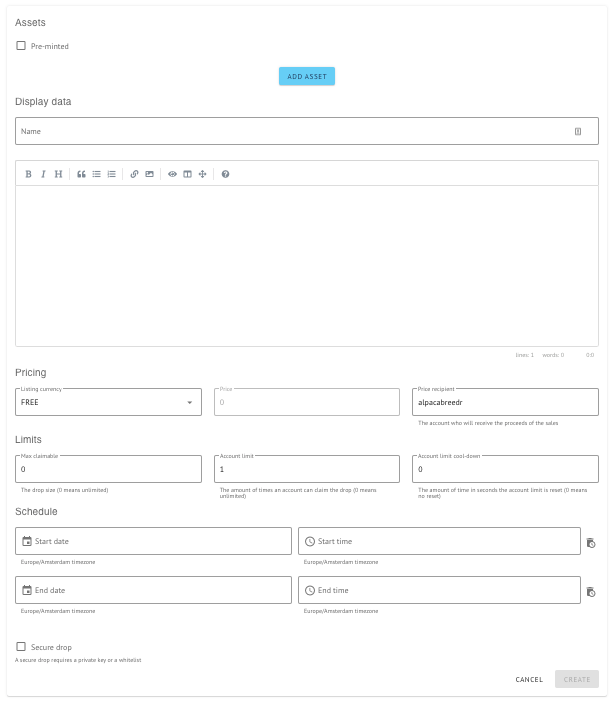
Task: Open the Start date field
Action: (x=153, y=541)
